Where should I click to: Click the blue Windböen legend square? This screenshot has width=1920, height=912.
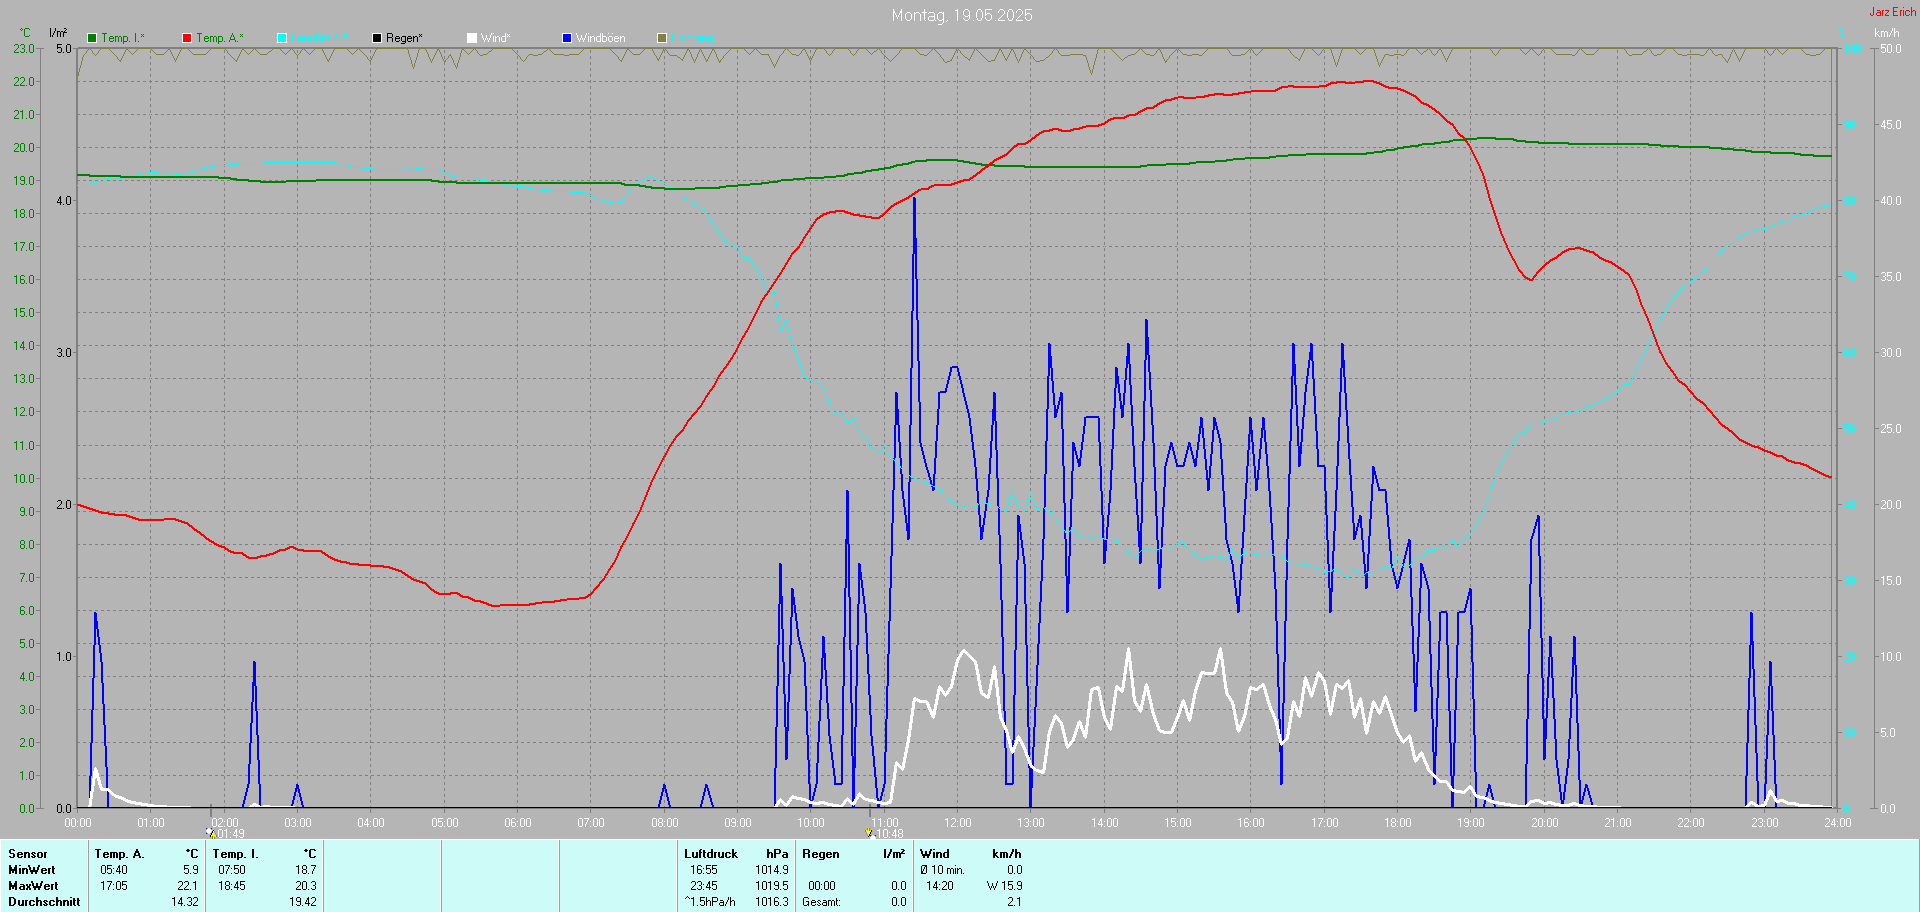coord(567,38)
